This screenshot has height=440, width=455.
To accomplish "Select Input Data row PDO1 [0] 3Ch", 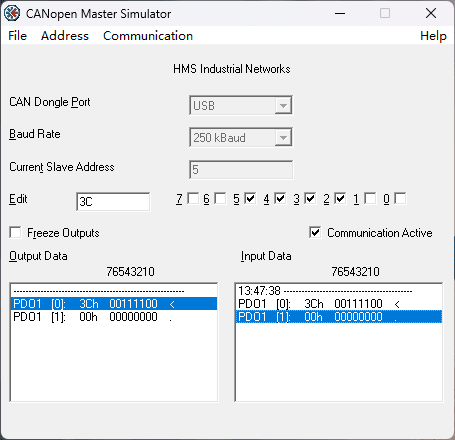I will pyautogui.click(x=339, y=304).
